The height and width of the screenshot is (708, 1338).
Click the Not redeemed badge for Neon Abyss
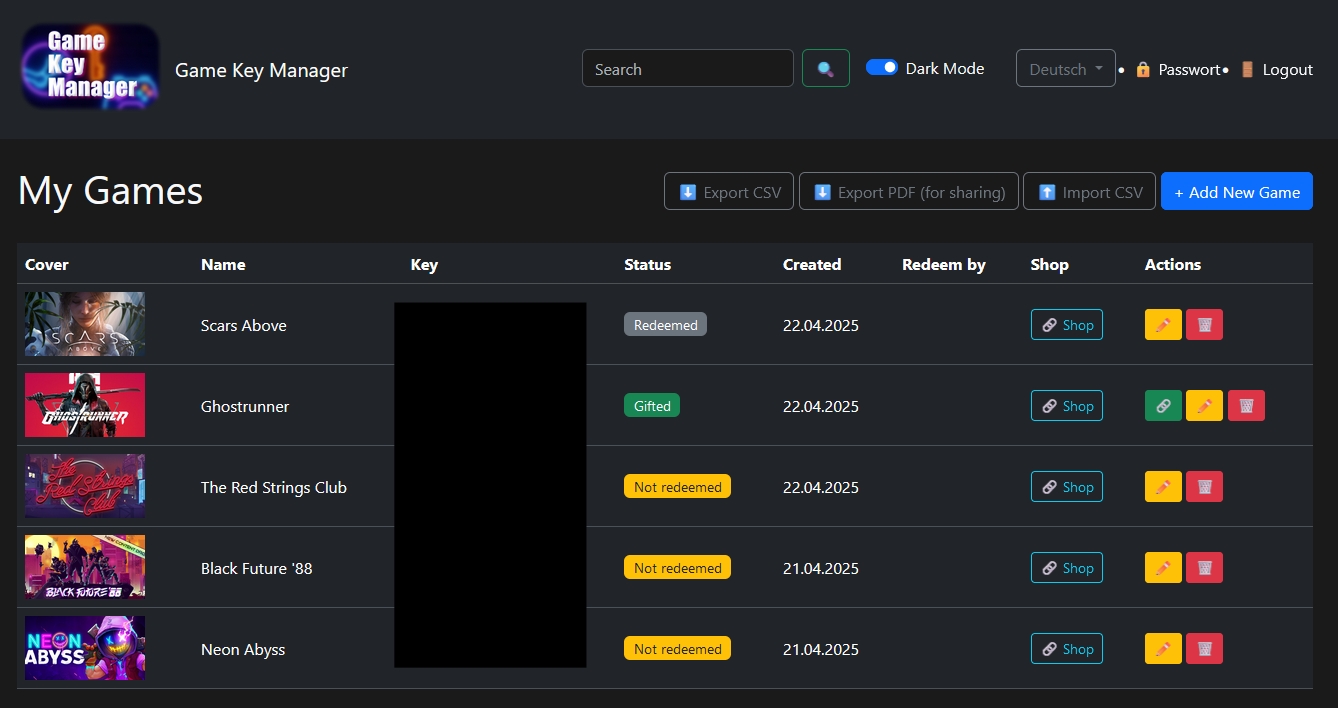point(677,648)
